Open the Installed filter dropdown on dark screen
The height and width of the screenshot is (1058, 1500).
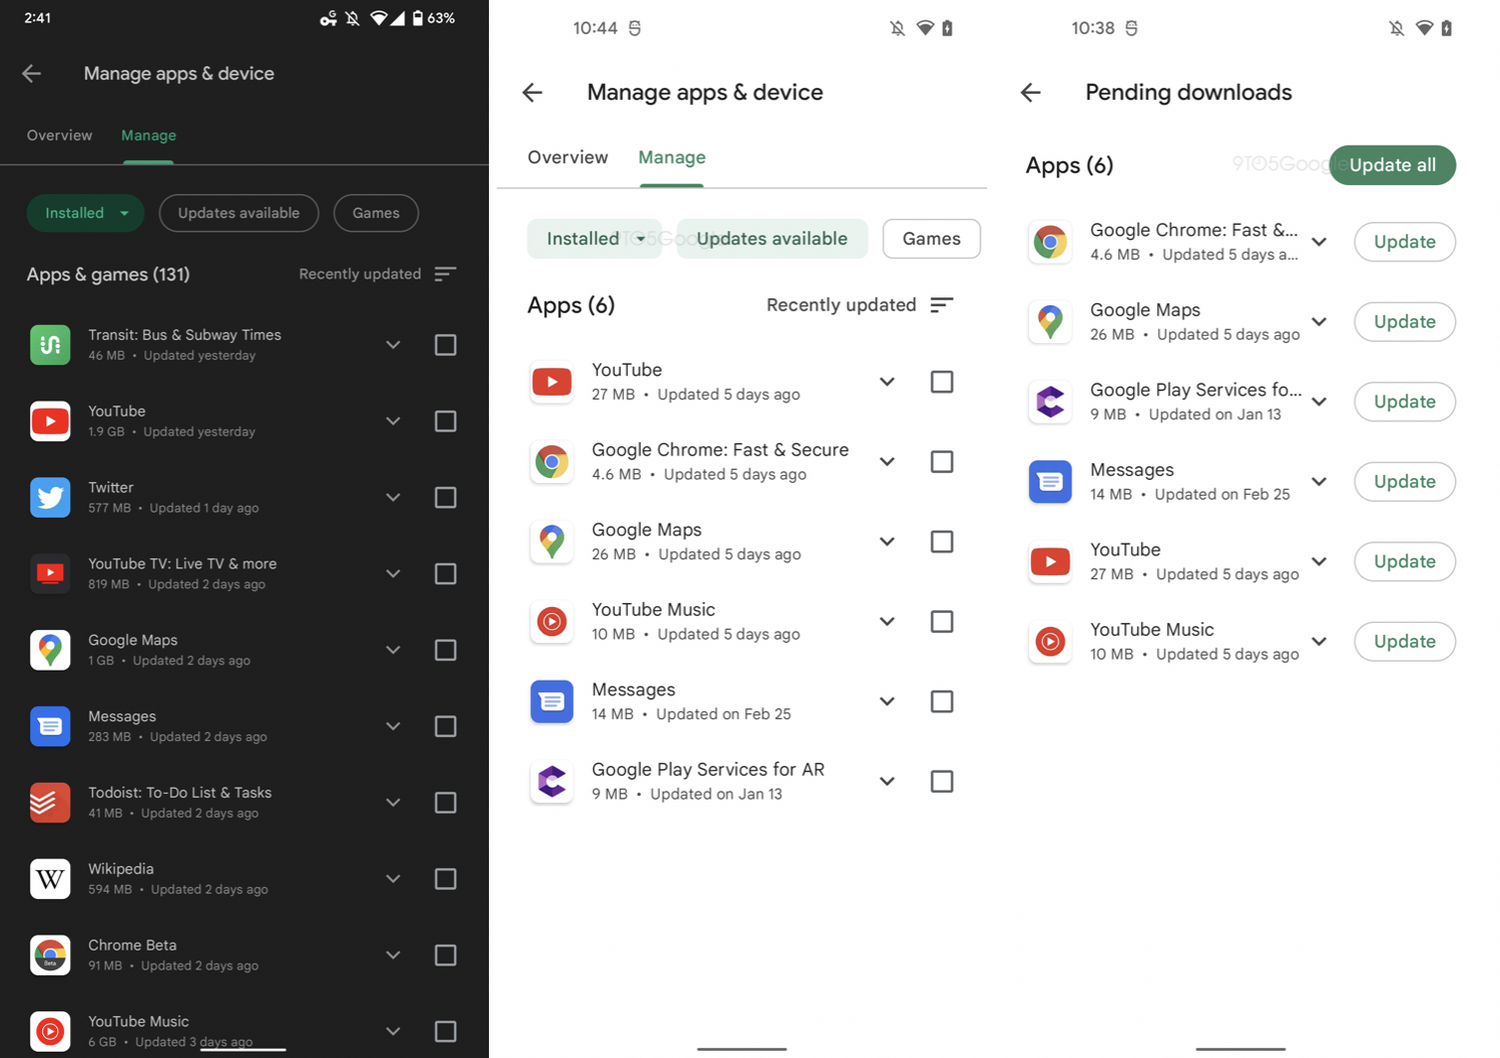[x=85, y=213]
